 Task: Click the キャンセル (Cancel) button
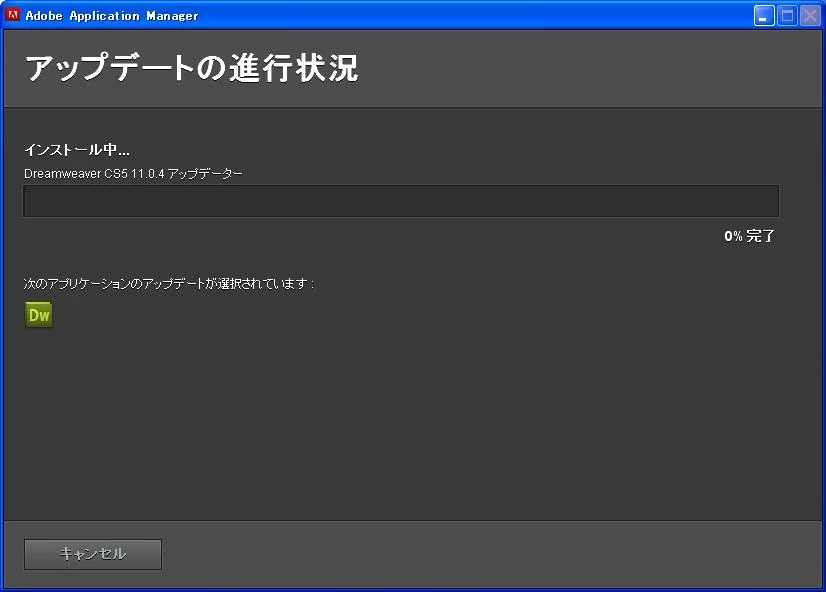pos(93,554)
